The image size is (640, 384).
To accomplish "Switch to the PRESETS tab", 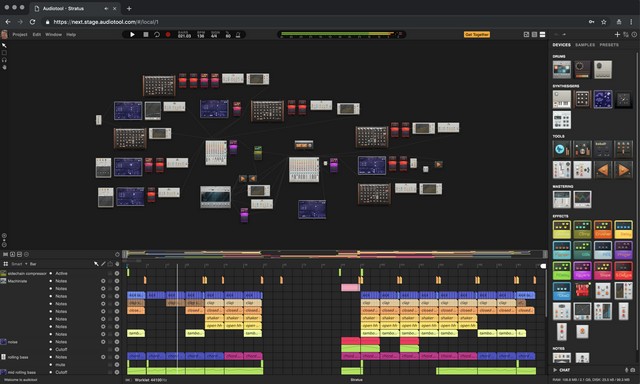I will click(609, 45).
